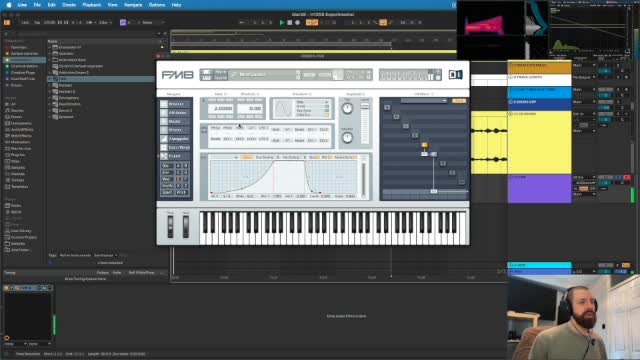Click the orange track header
Image resolution: width=640 pixels, height=360 pixels.
click(x=539, y=68)
